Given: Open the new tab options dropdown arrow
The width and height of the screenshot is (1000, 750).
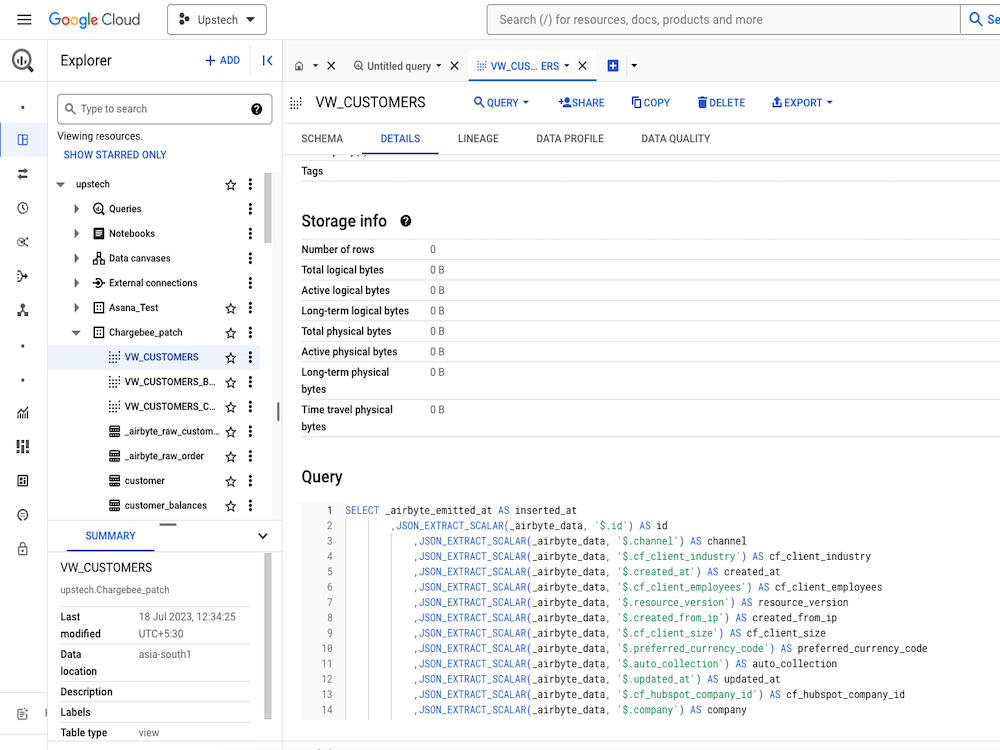Looking at the screenshot, I should pos(634,66).
